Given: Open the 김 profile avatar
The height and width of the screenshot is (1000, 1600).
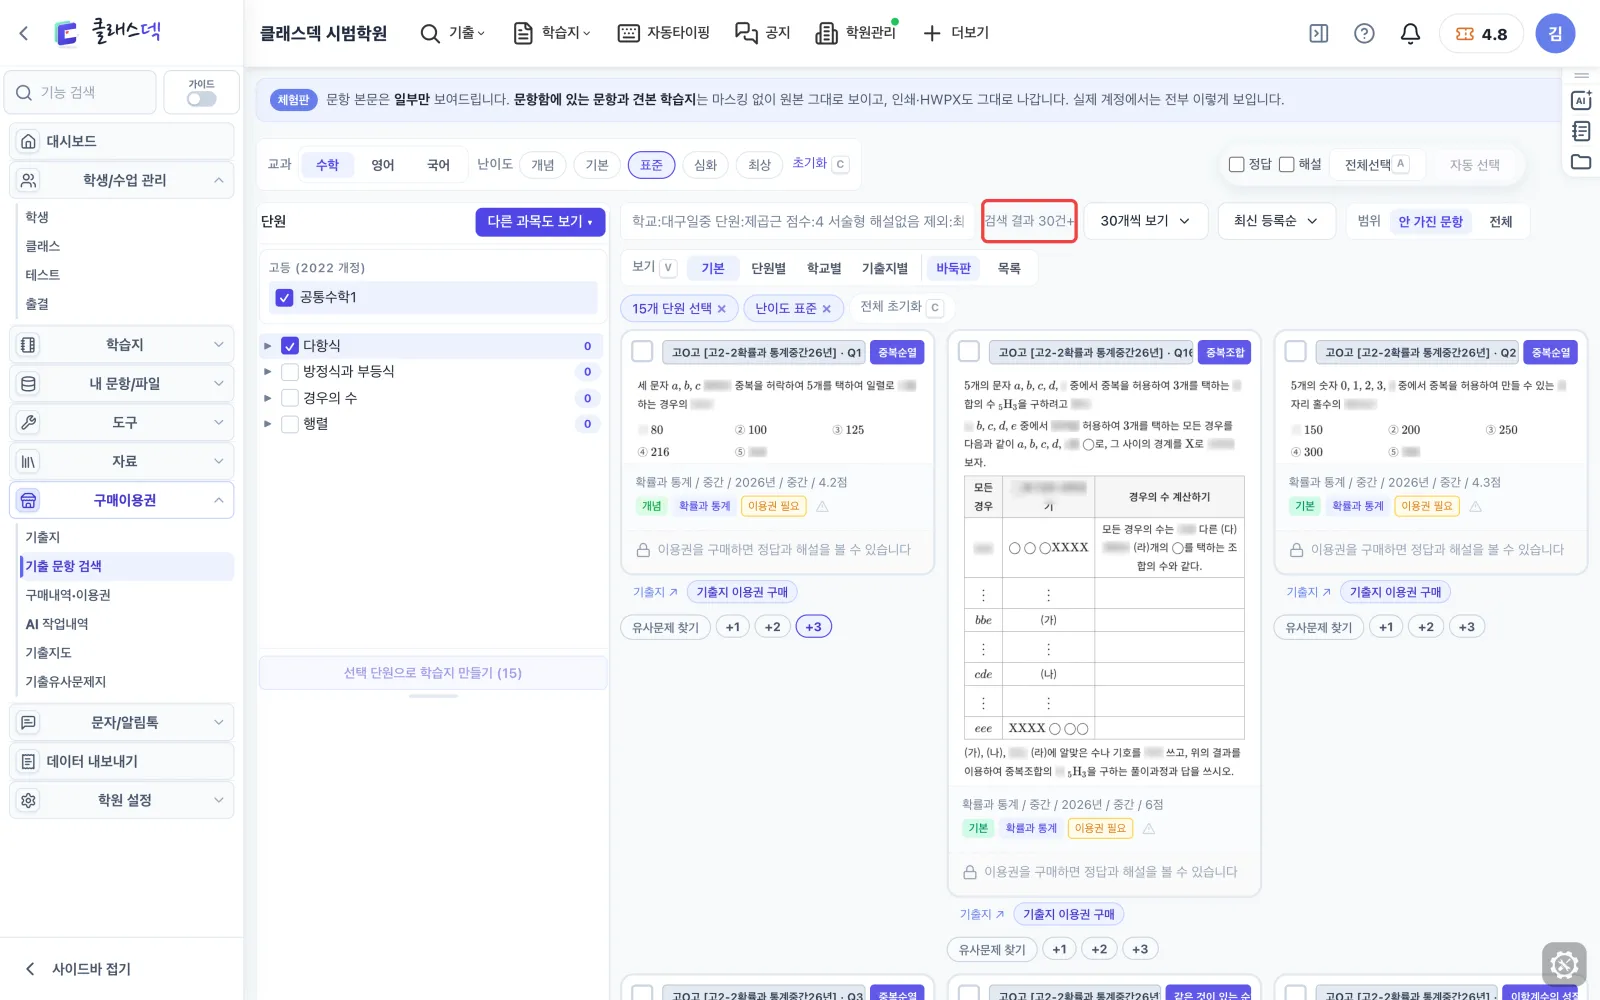Looking at the screenshot, I should point(1555,33).
